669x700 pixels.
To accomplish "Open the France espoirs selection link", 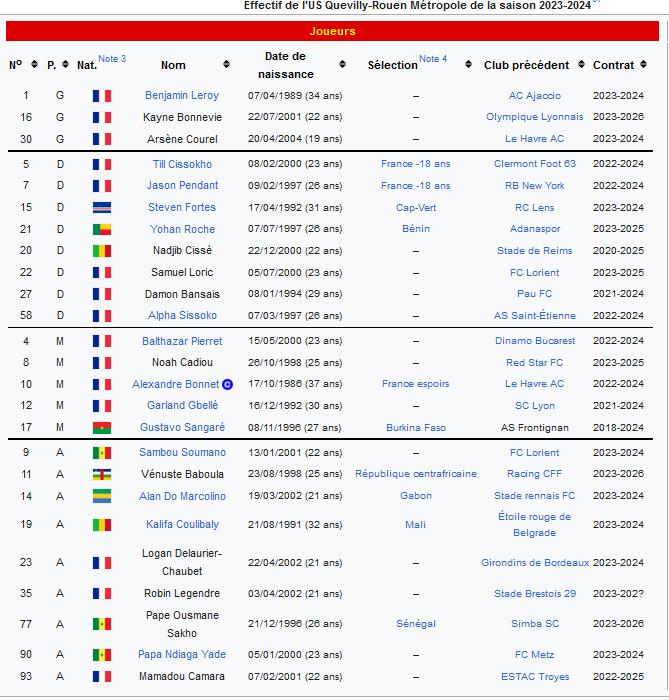I will tap(415, 384).
